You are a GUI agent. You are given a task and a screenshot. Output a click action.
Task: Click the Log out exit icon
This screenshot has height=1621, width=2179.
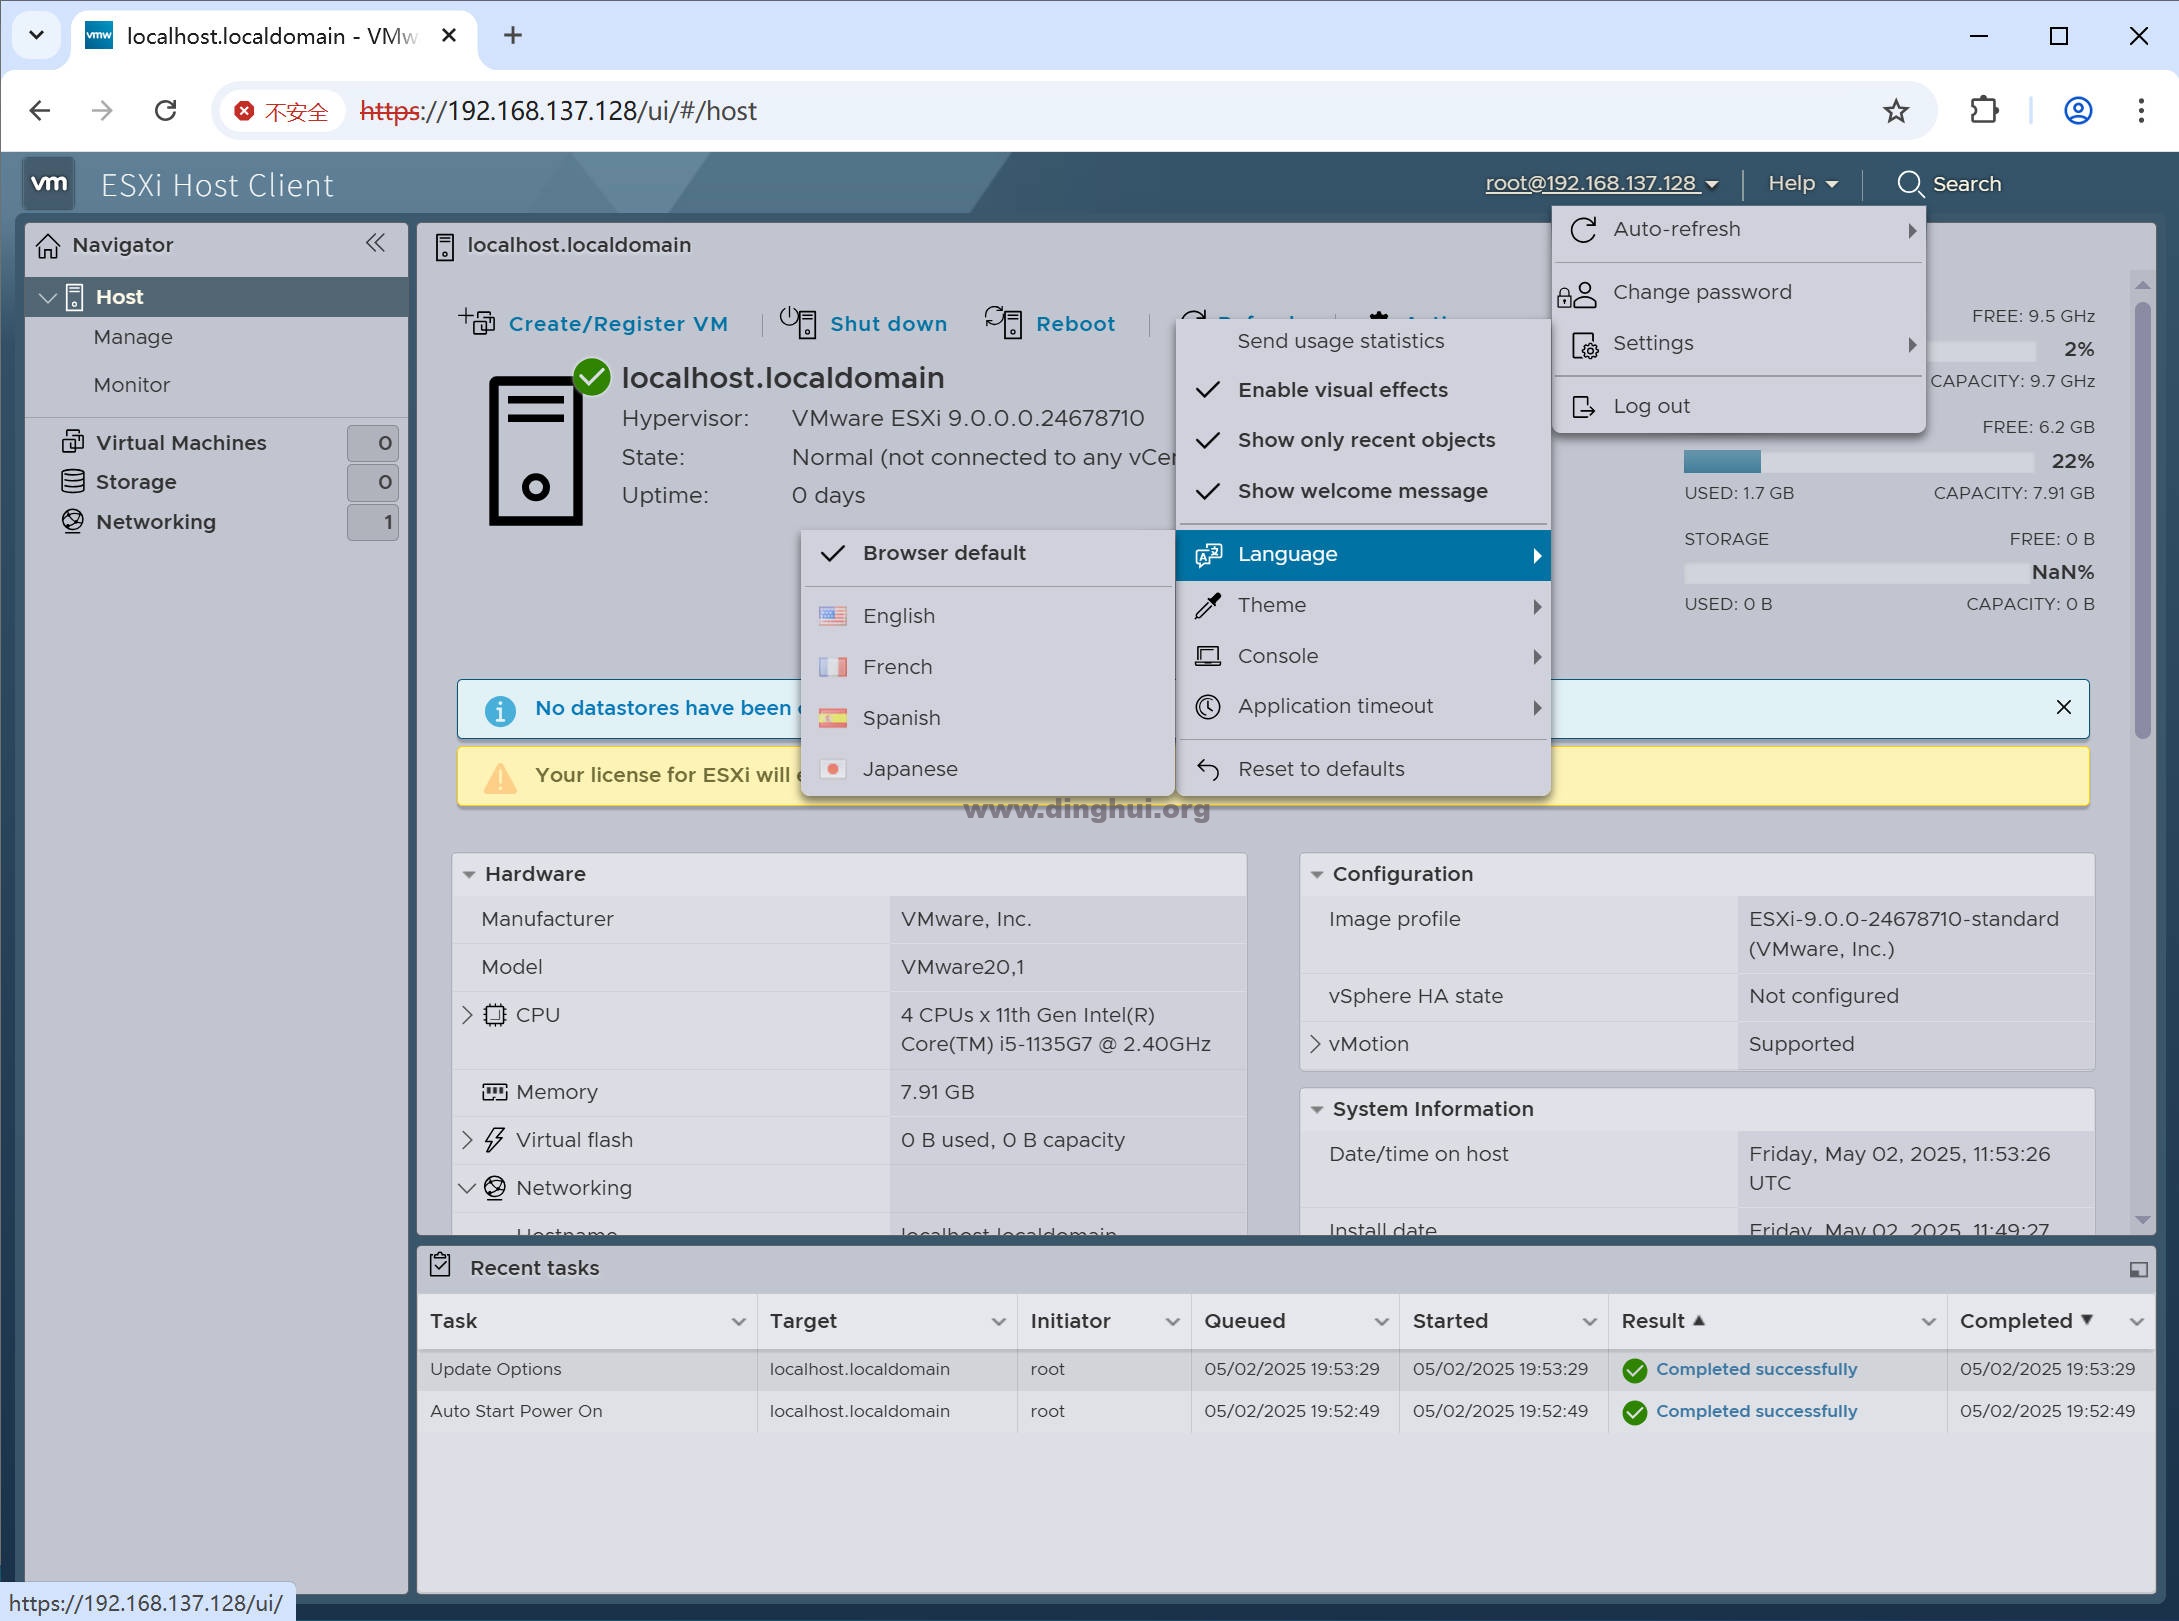pos(1583,407)
